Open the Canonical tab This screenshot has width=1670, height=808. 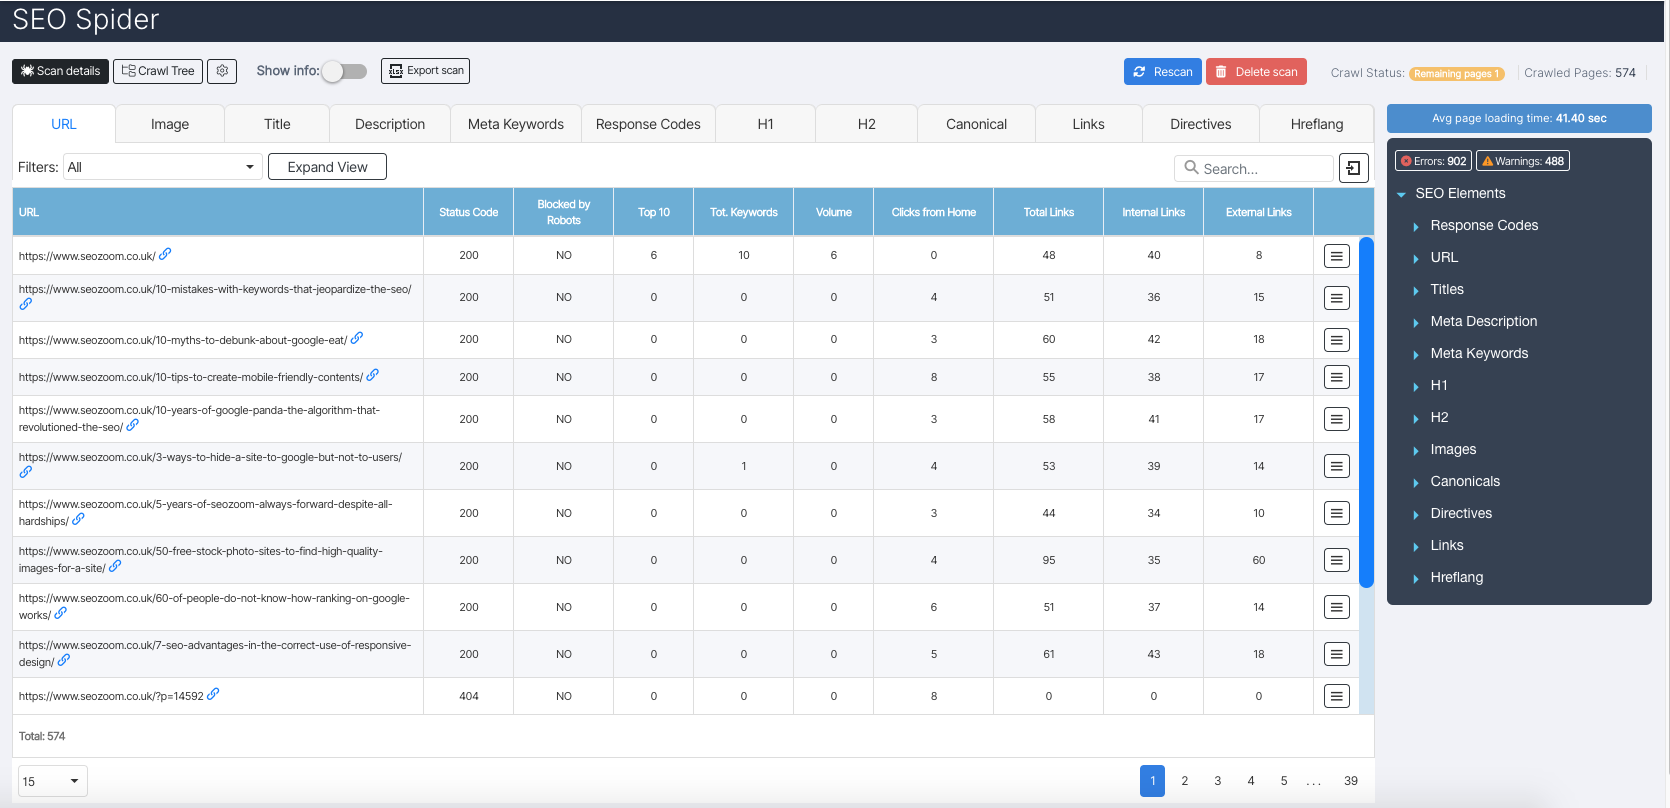976,124
